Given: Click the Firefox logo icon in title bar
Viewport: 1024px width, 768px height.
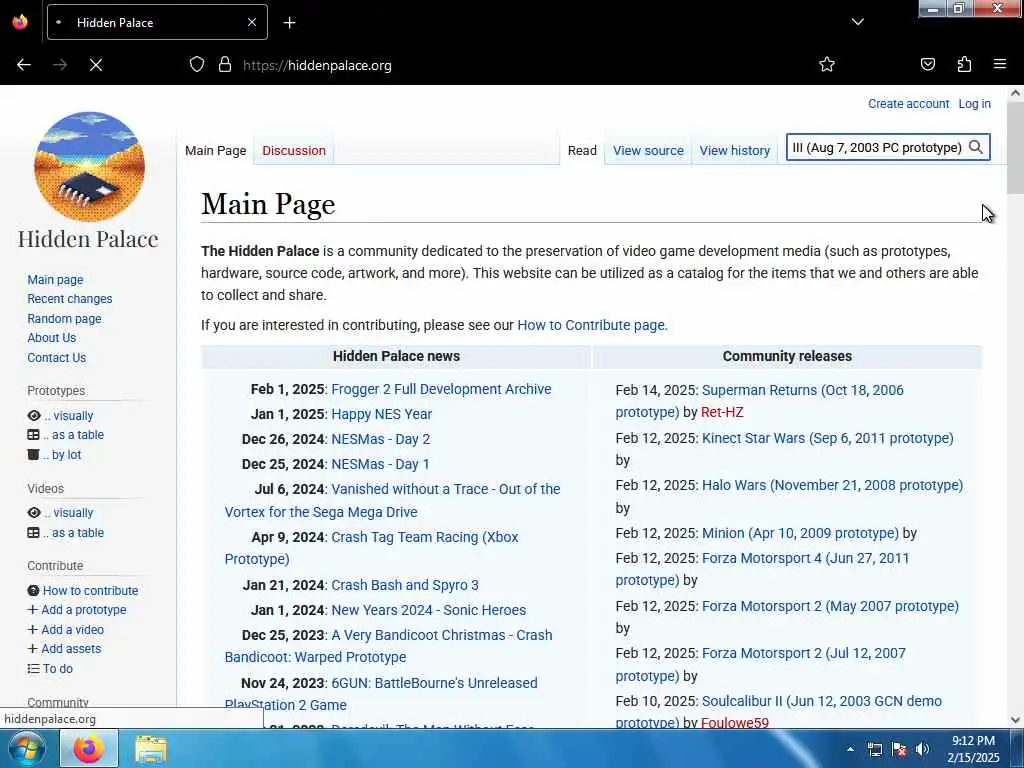Looking at the screenshot, I should [20, 22].
